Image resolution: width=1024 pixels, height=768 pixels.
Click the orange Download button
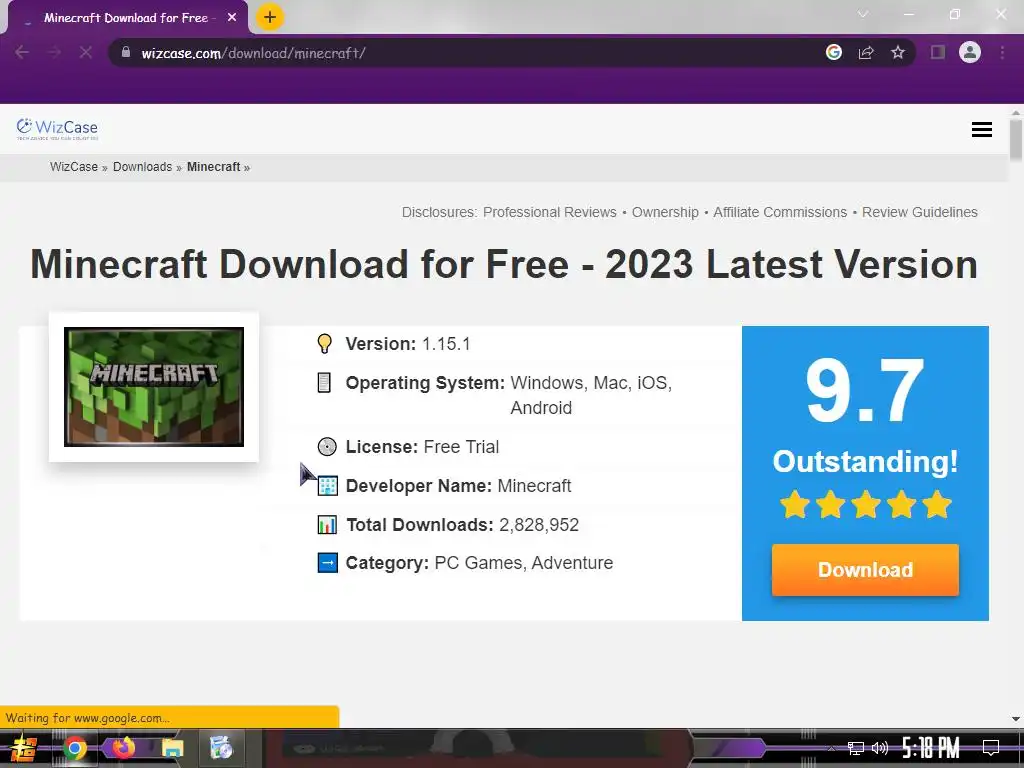(x=865, y=569)
